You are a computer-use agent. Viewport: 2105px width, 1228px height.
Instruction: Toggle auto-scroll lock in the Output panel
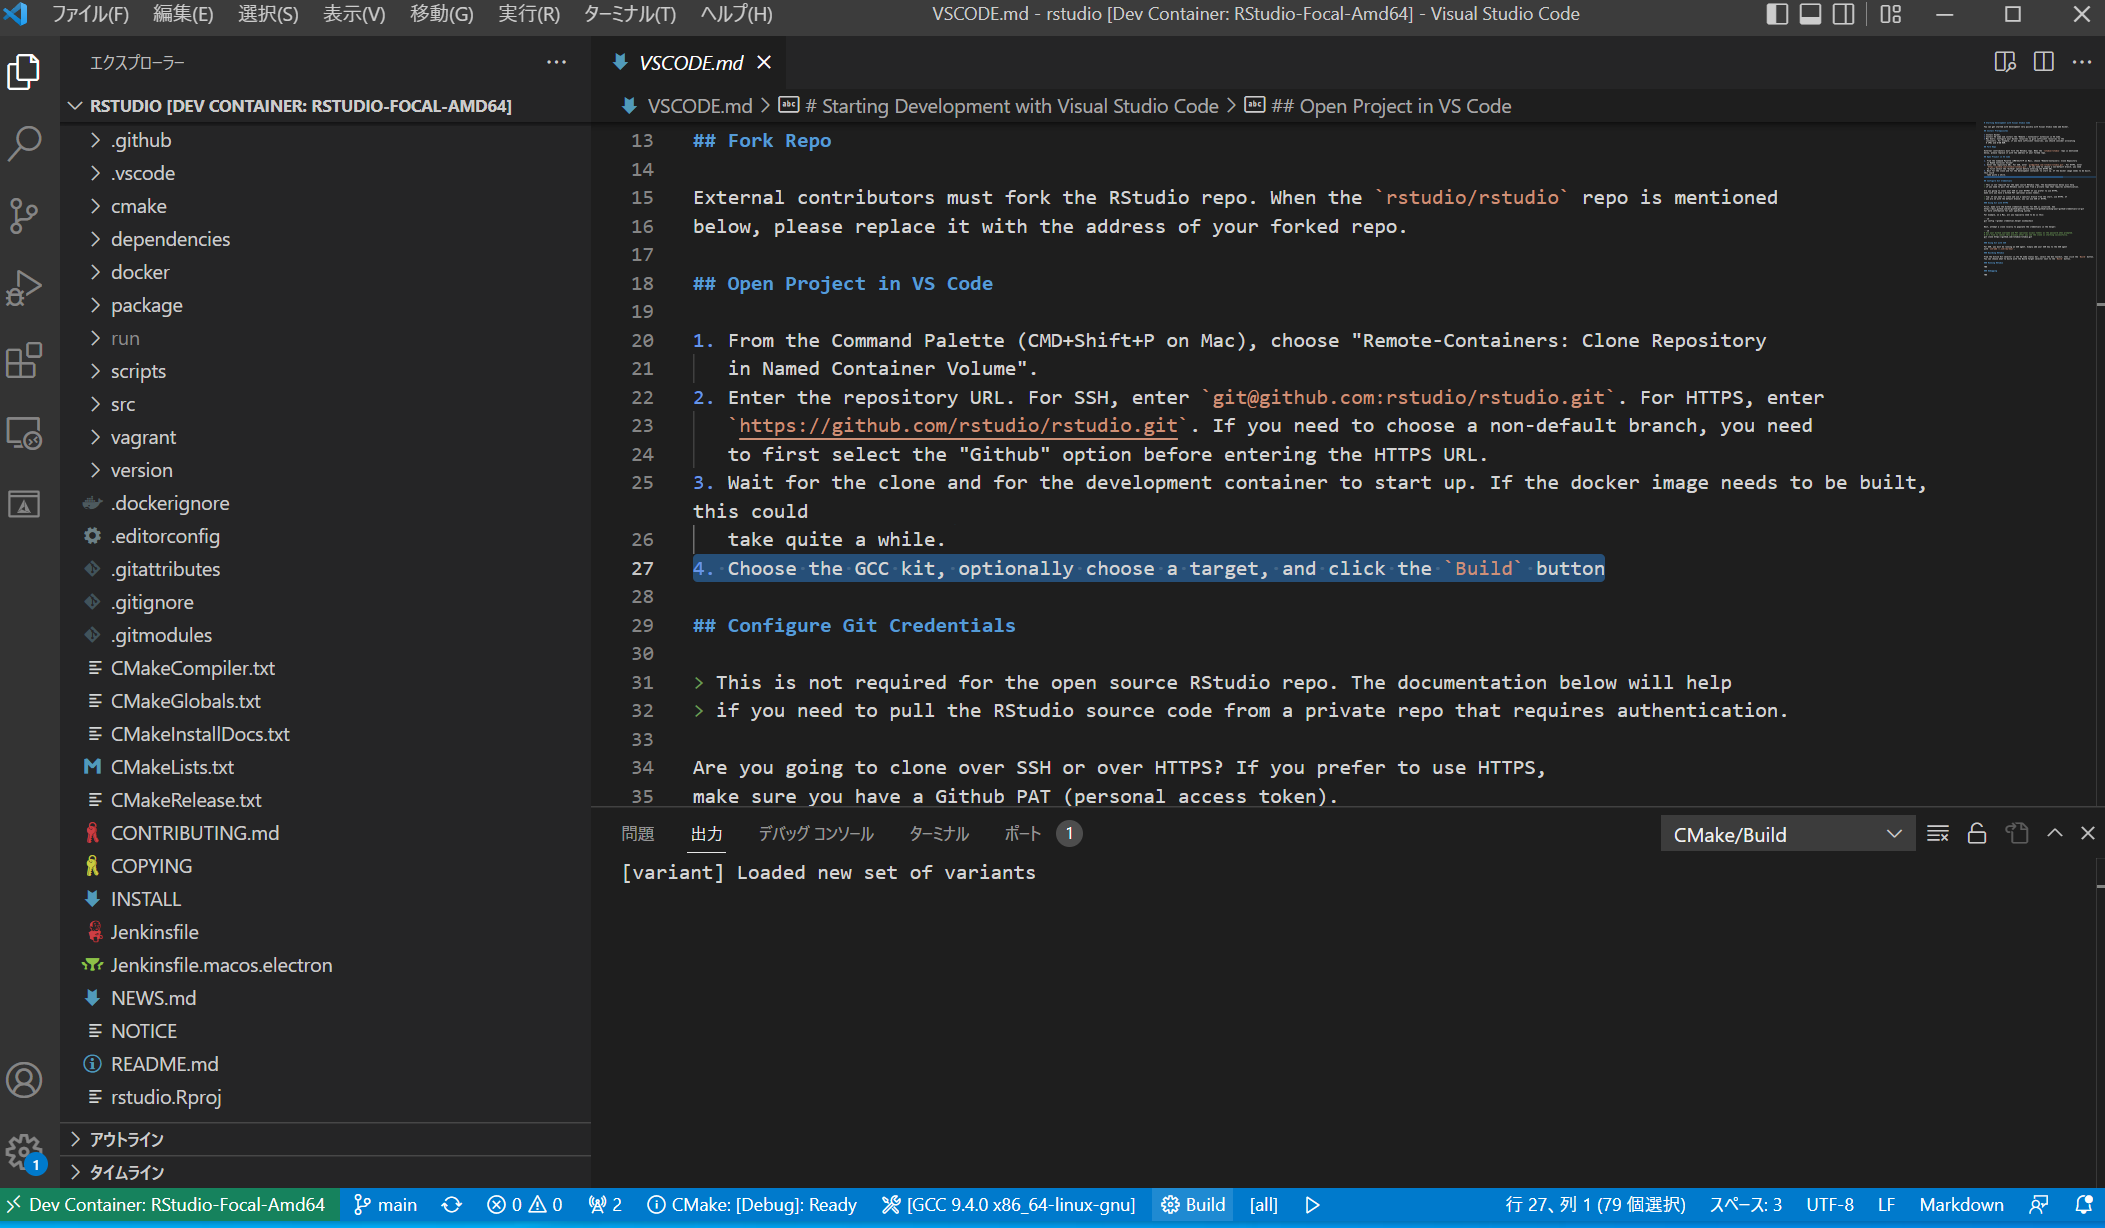(1976, 833)
